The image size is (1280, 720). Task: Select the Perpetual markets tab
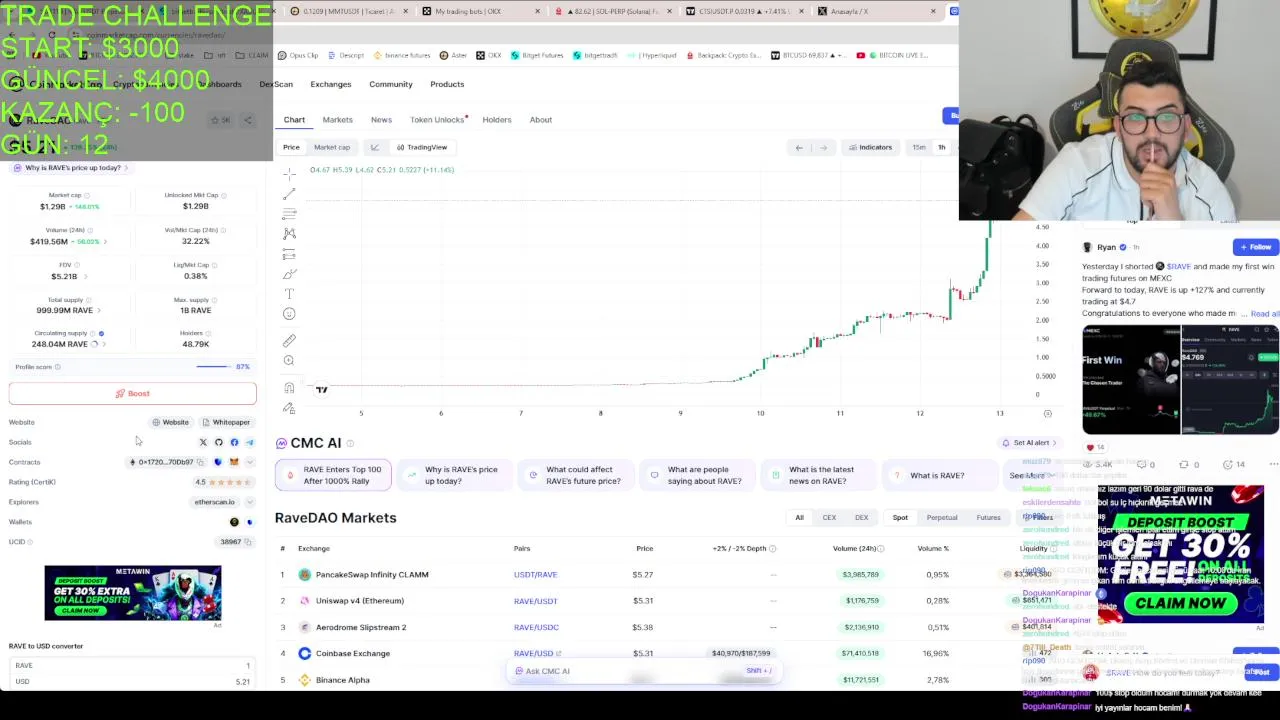942,517
